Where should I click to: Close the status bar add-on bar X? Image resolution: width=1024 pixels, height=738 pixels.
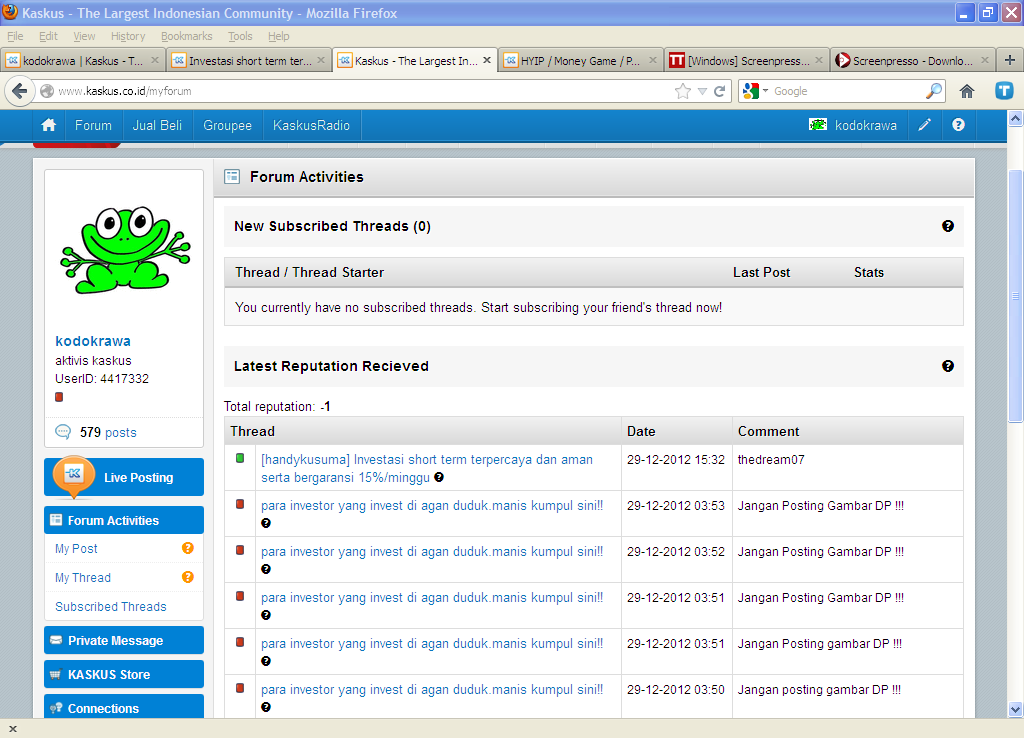(12, 729)
